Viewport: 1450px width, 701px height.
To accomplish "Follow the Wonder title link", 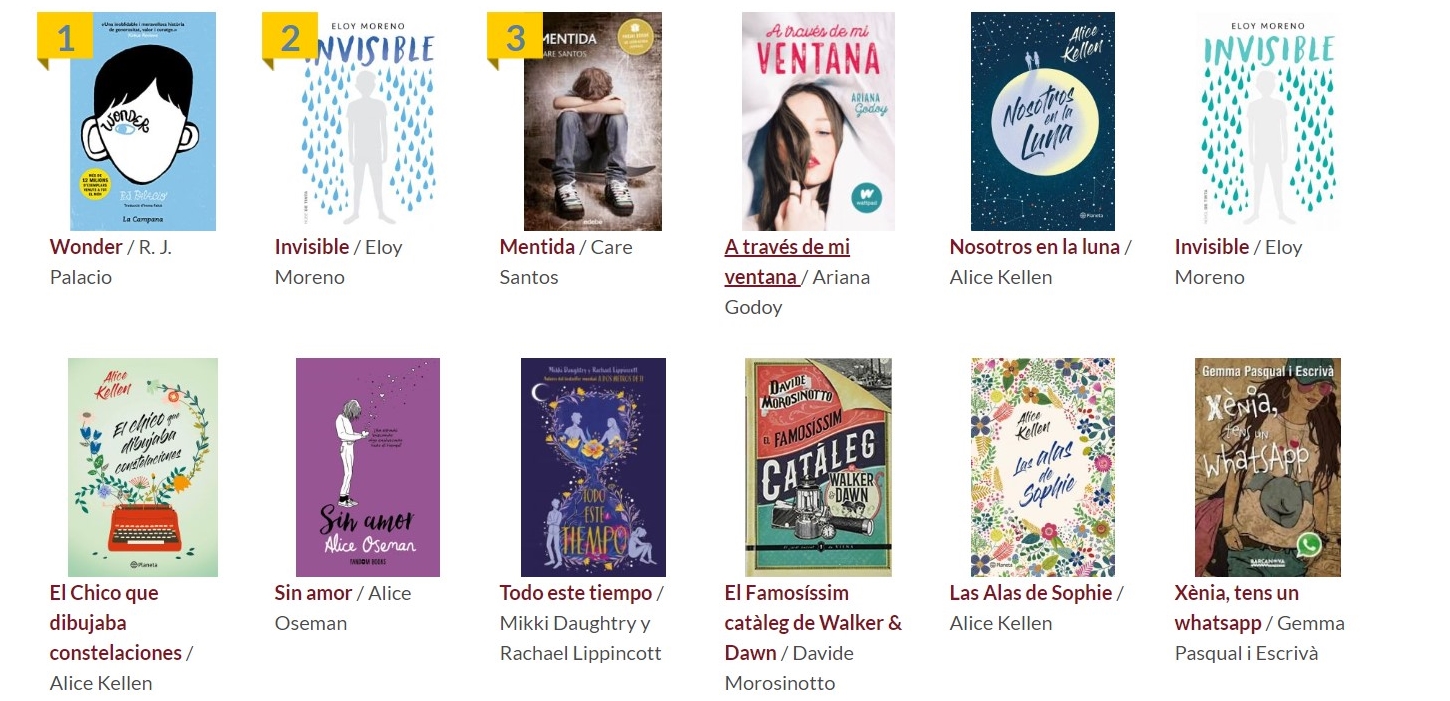I will 86,247.
